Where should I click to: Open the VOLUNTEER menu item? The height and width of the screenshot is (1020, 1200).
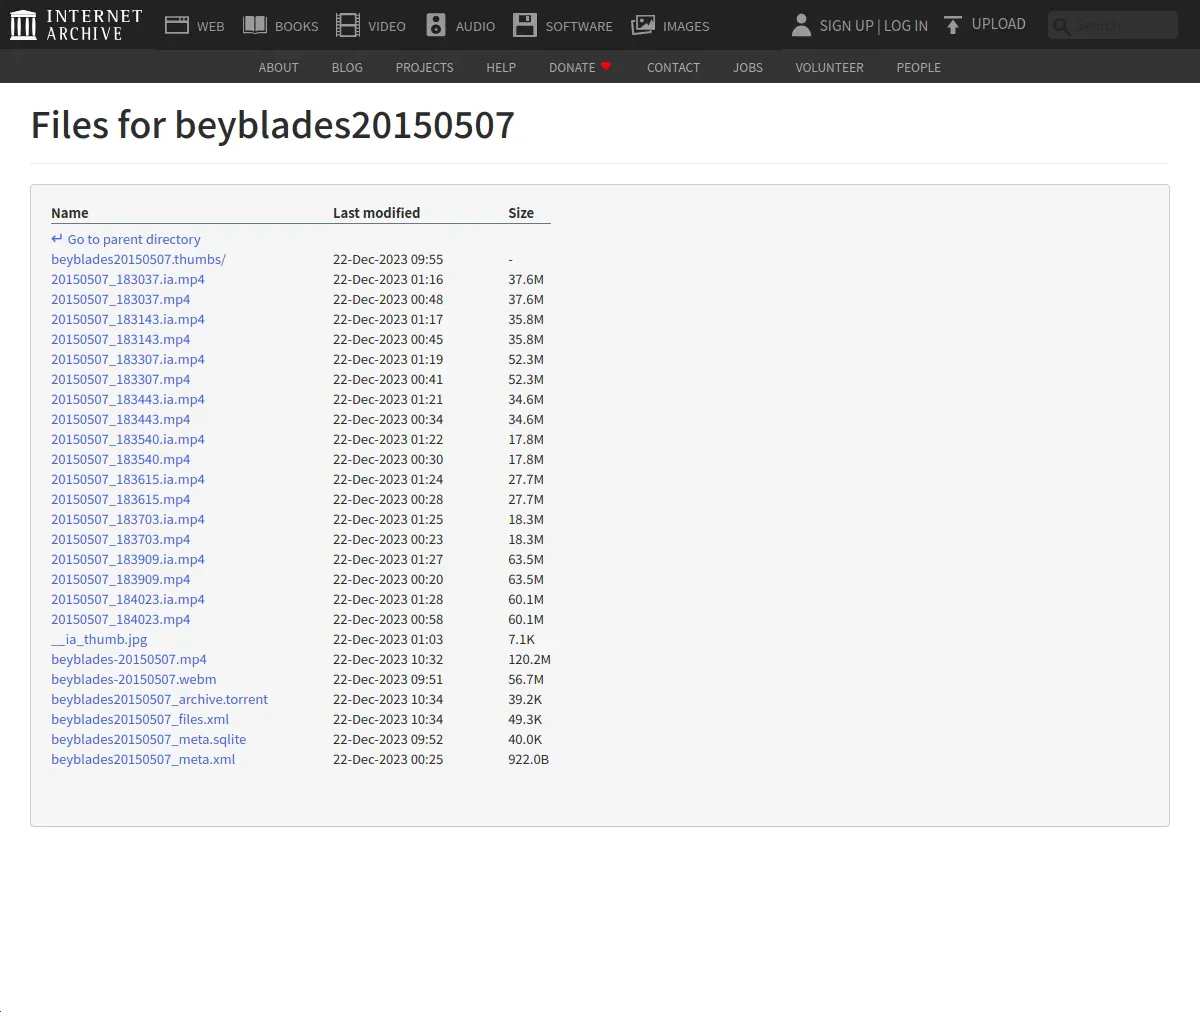coord(829,67)
